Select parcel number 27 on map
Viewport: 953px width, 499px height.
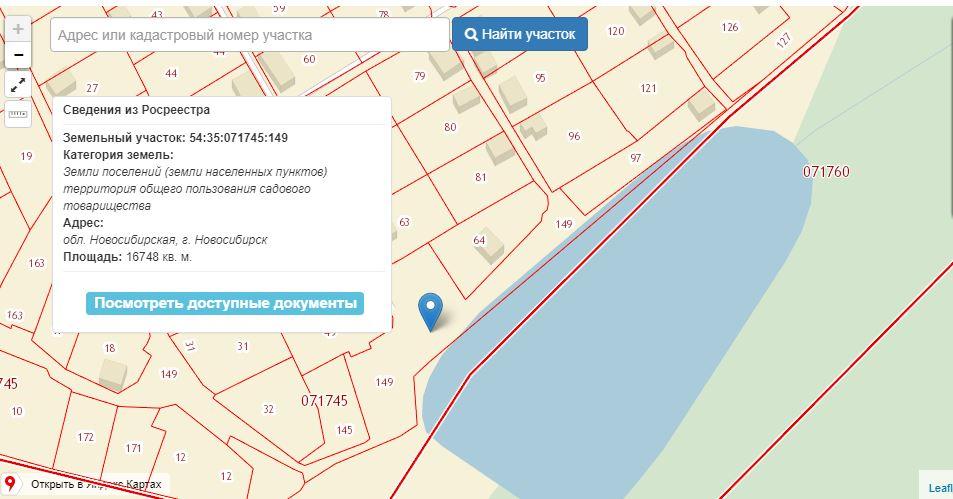(92, 88)
